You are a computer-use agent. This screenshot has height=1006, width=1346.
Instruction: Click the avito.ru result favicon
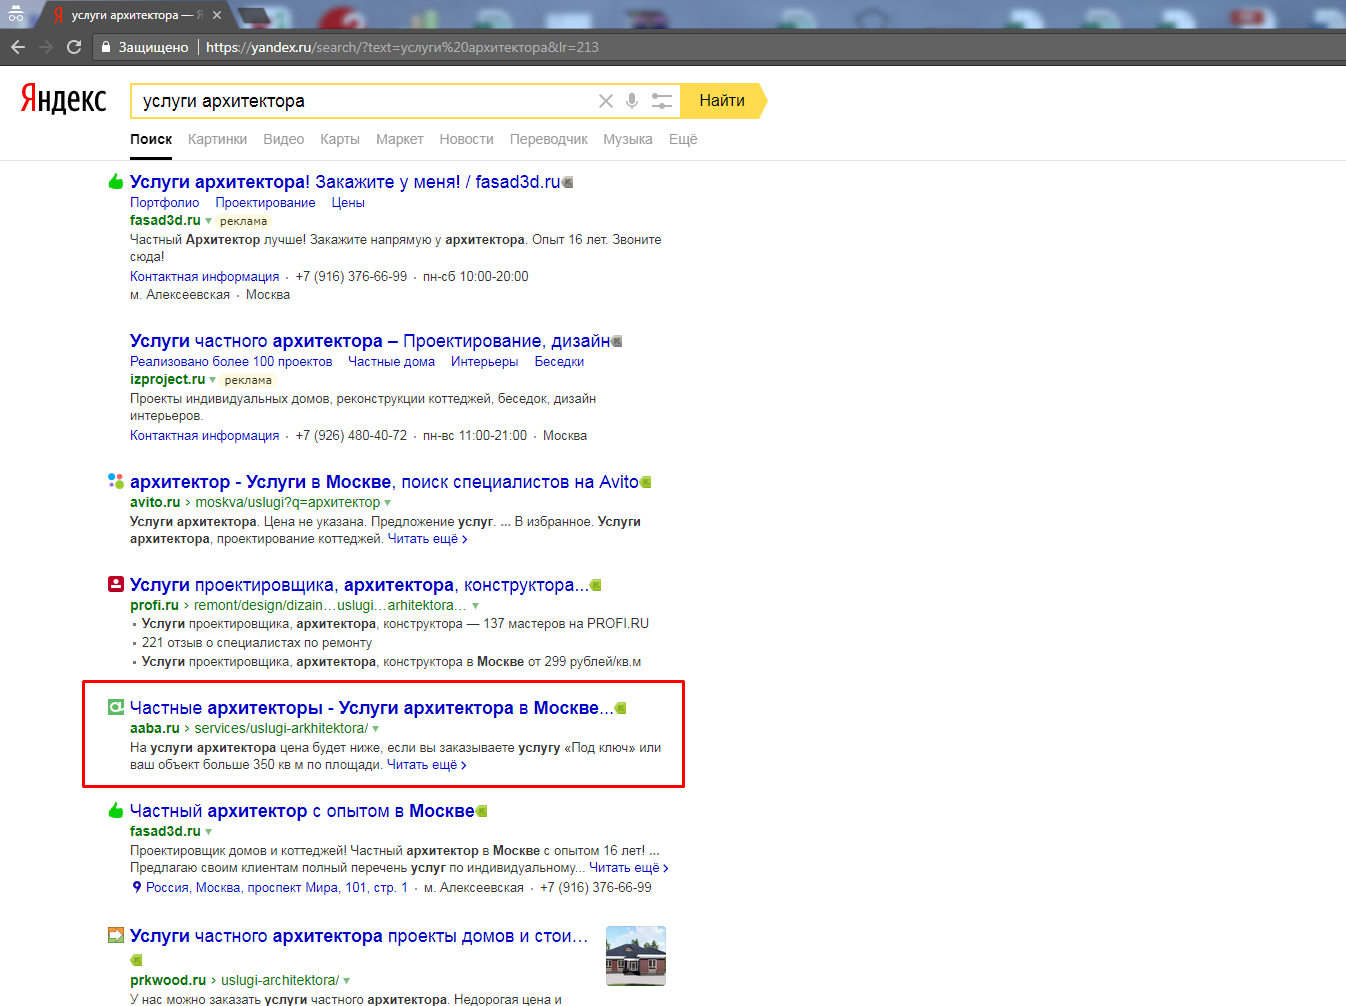[116, 481]
